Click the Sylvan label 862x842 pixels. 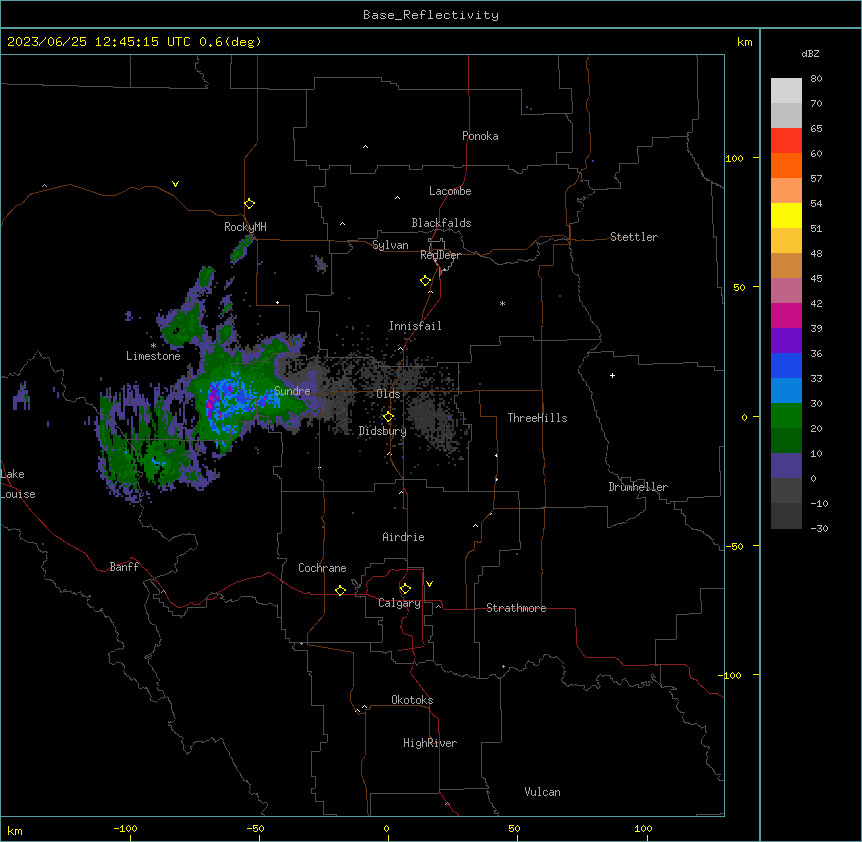[390, 245]
